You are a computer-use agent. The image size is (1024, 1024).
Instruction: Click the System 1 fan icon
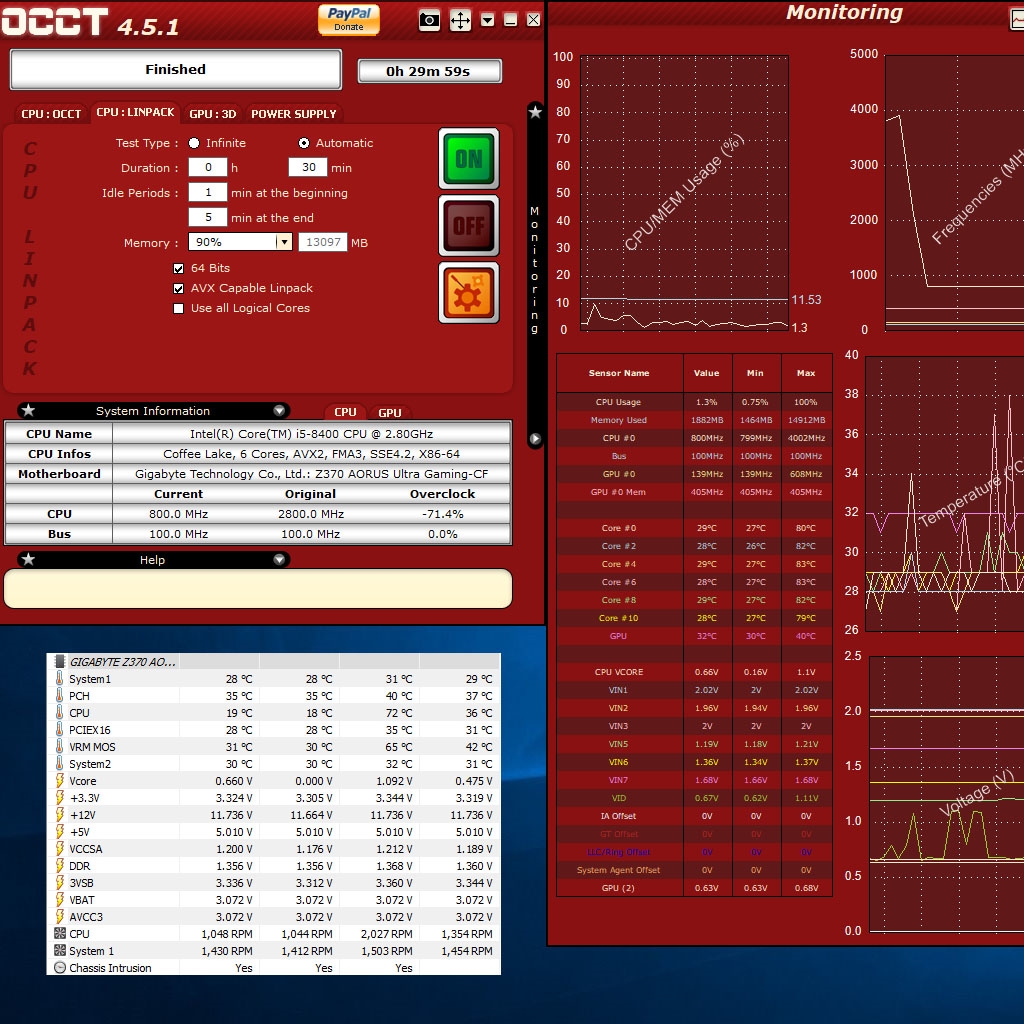(59, 950)
